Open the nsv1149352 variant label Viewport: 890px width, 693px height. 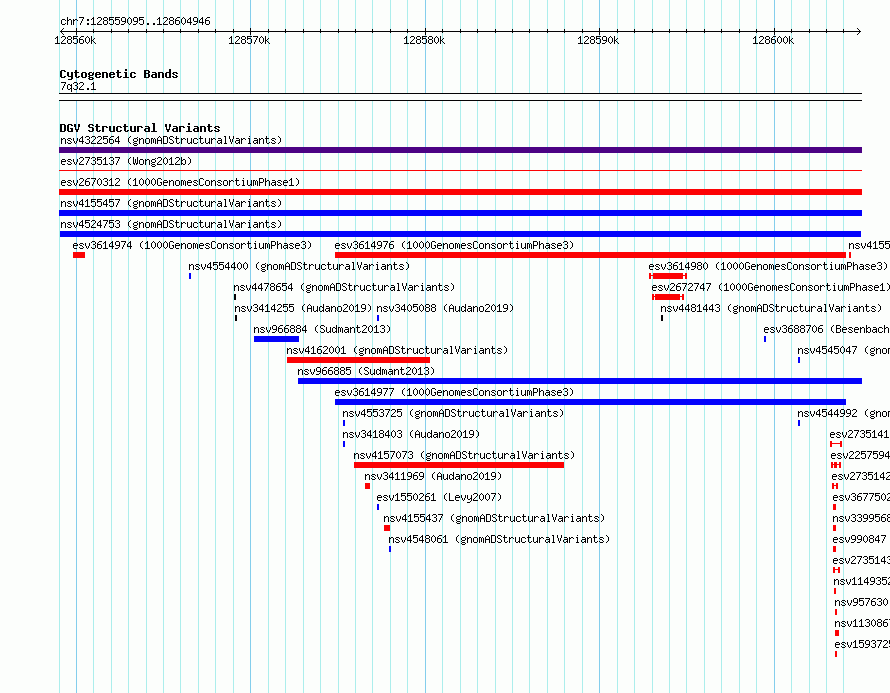click(862, 581)
